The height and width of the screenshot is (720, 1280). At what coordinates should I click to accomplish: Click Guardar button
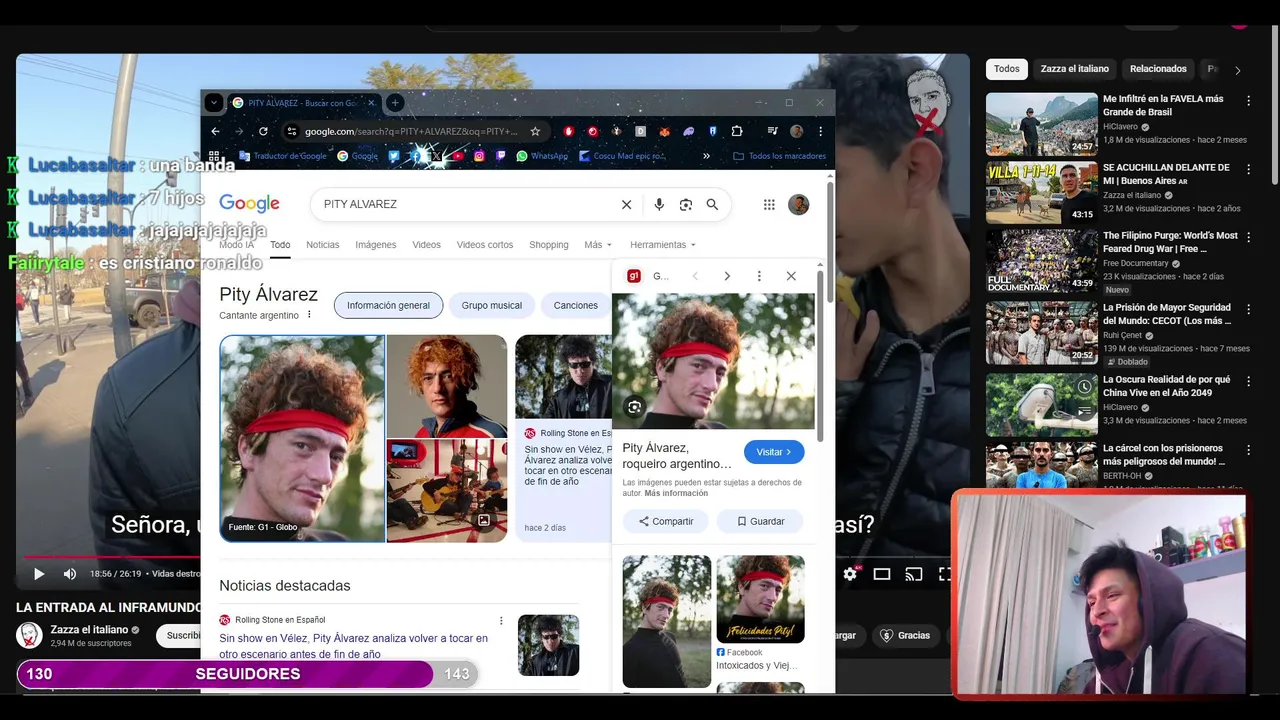(760, 521)
